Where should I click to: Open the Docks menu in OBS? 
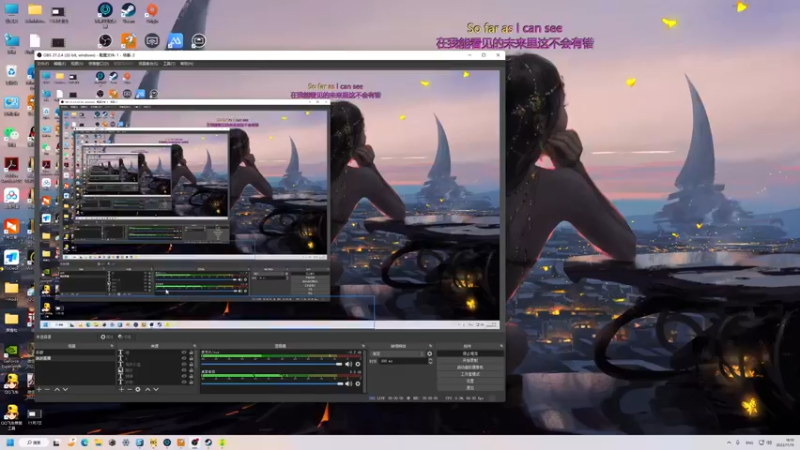(98, 64)
